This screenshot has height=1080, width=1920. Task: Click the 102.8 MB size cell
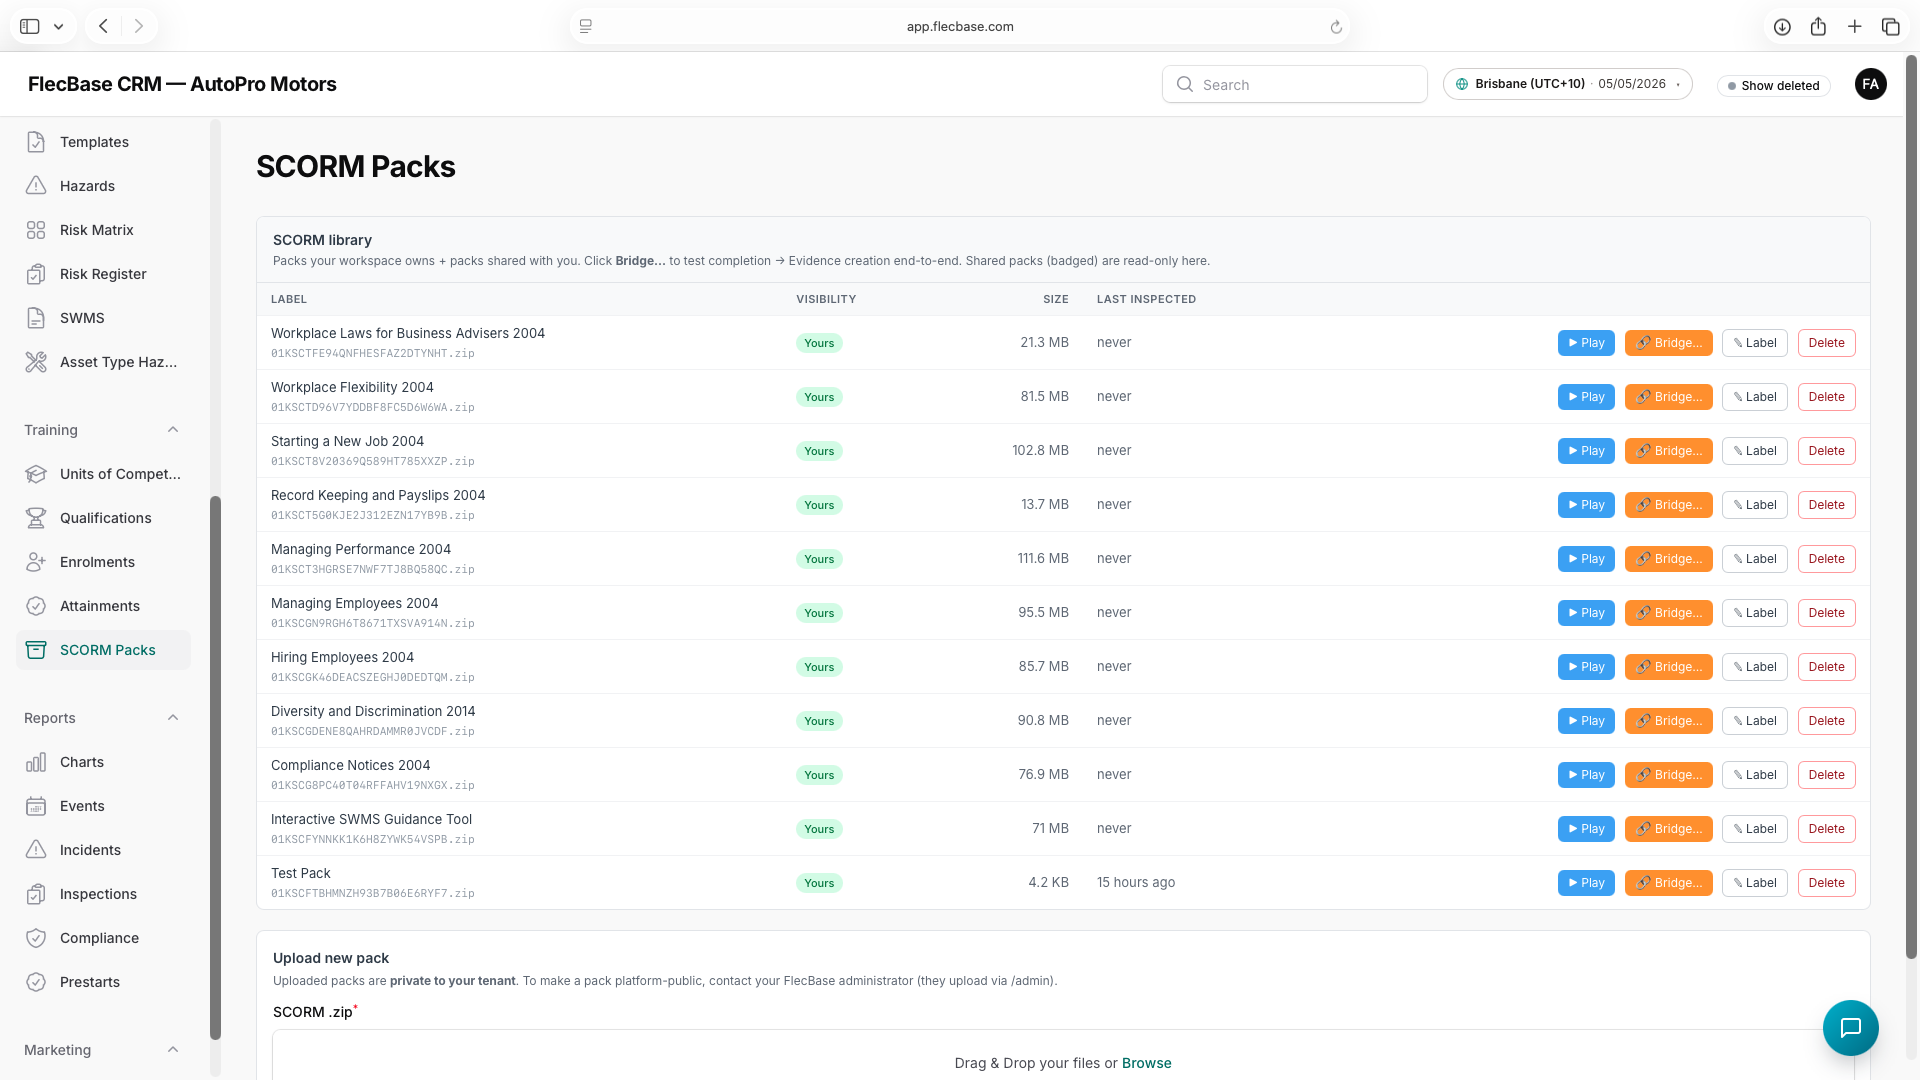tap(1040, 450)
